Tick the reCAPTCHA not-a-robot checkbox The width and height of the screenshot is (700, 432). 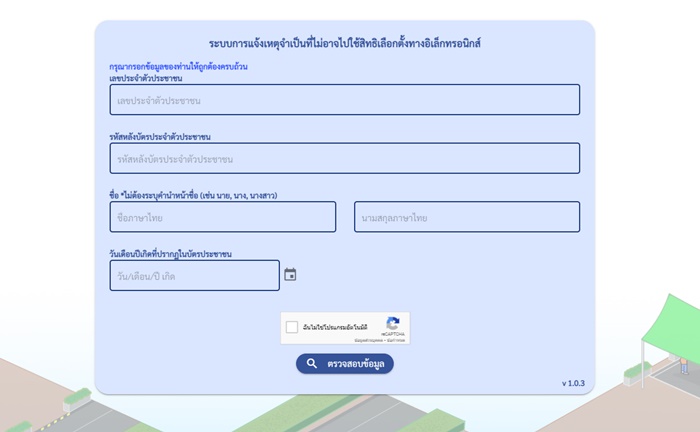pos(292,327)
